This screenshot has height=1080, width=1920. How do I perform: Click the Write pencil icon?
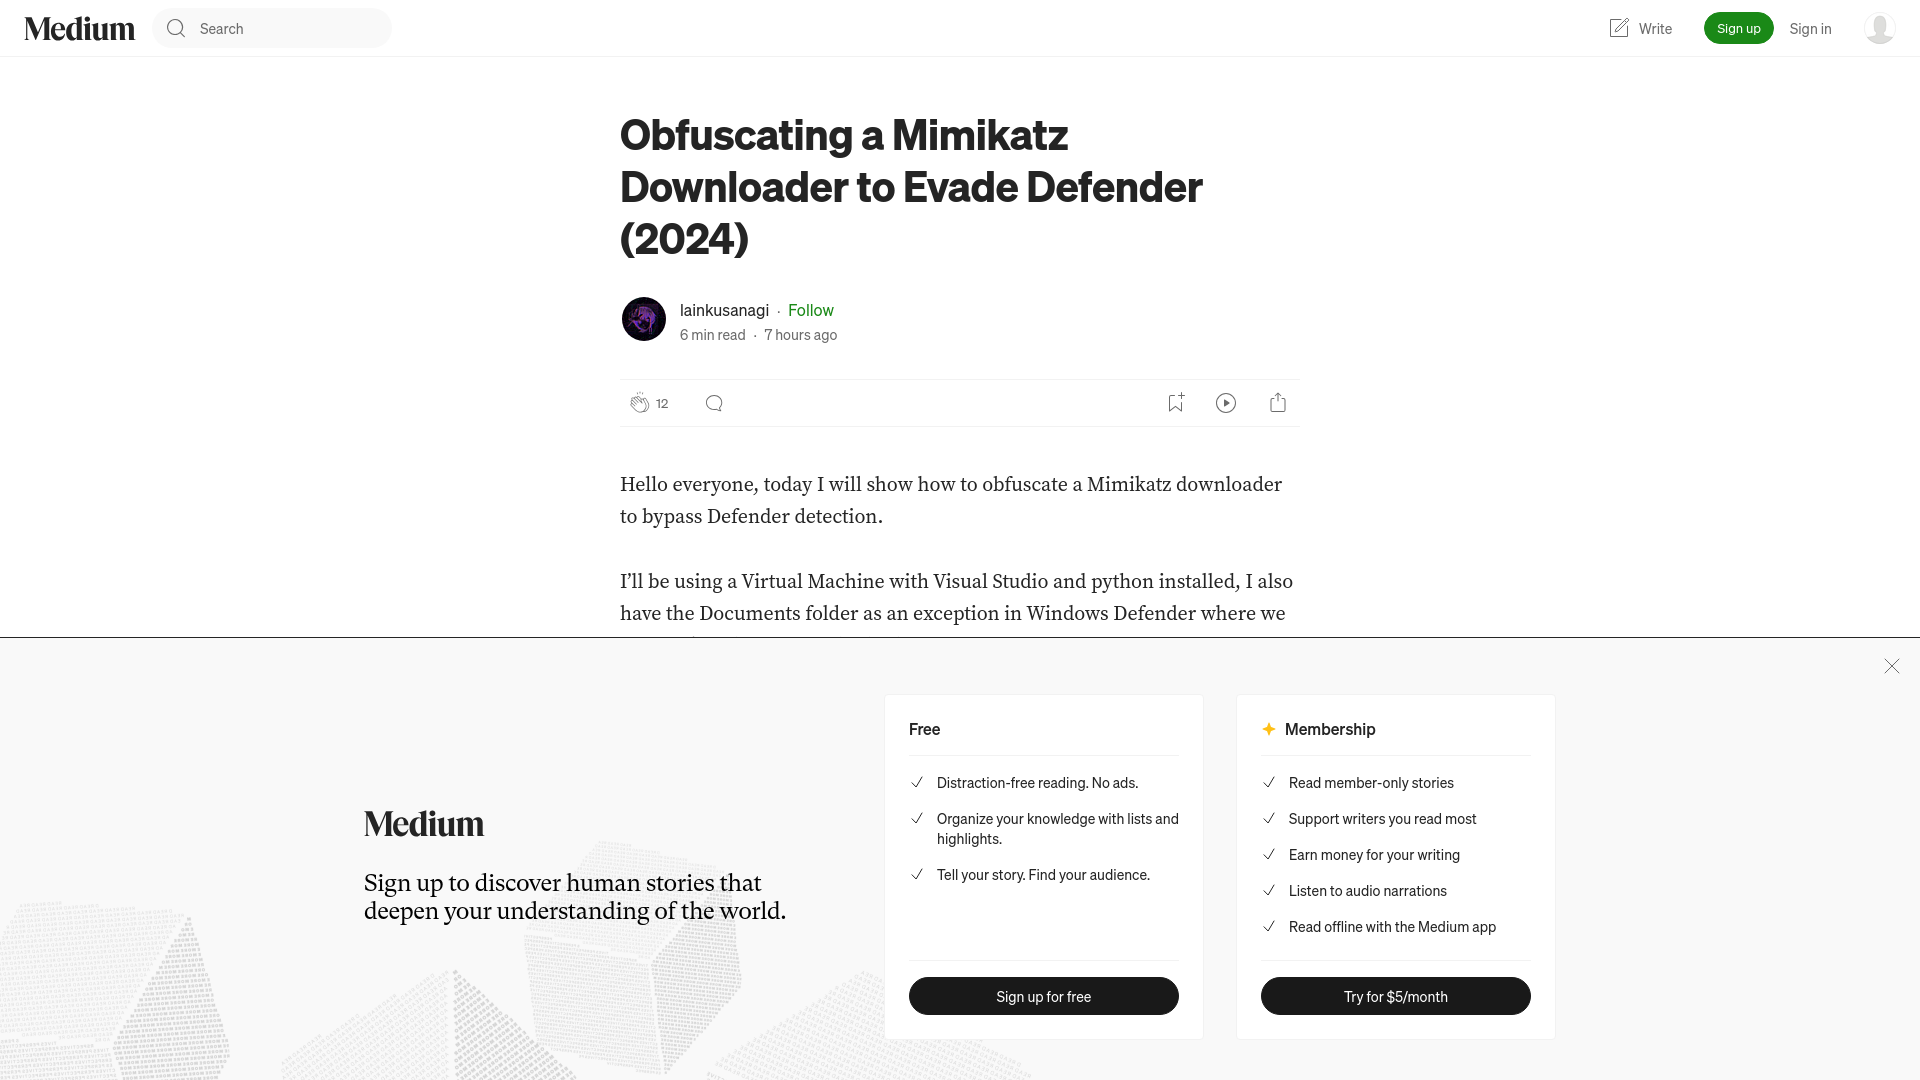pos(1618,28)
